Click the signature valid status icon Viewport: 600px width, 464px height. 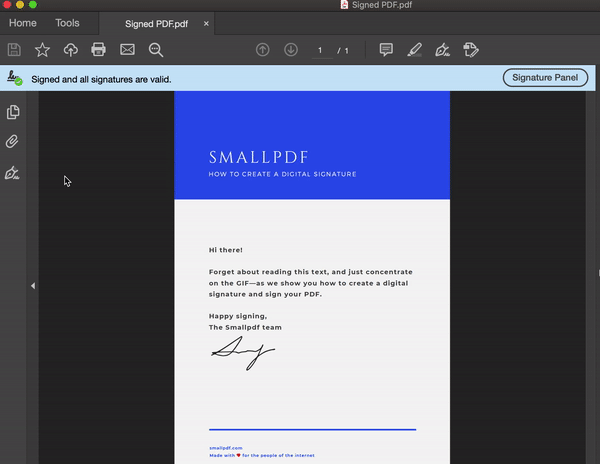(x=15, y=78)
